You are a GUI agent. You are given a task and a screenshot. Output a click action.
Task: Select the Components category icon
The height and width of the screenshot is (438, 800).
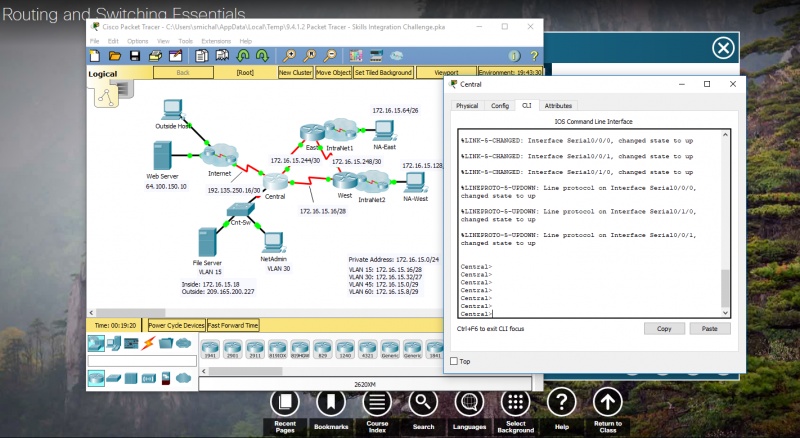tap(131, 344)
